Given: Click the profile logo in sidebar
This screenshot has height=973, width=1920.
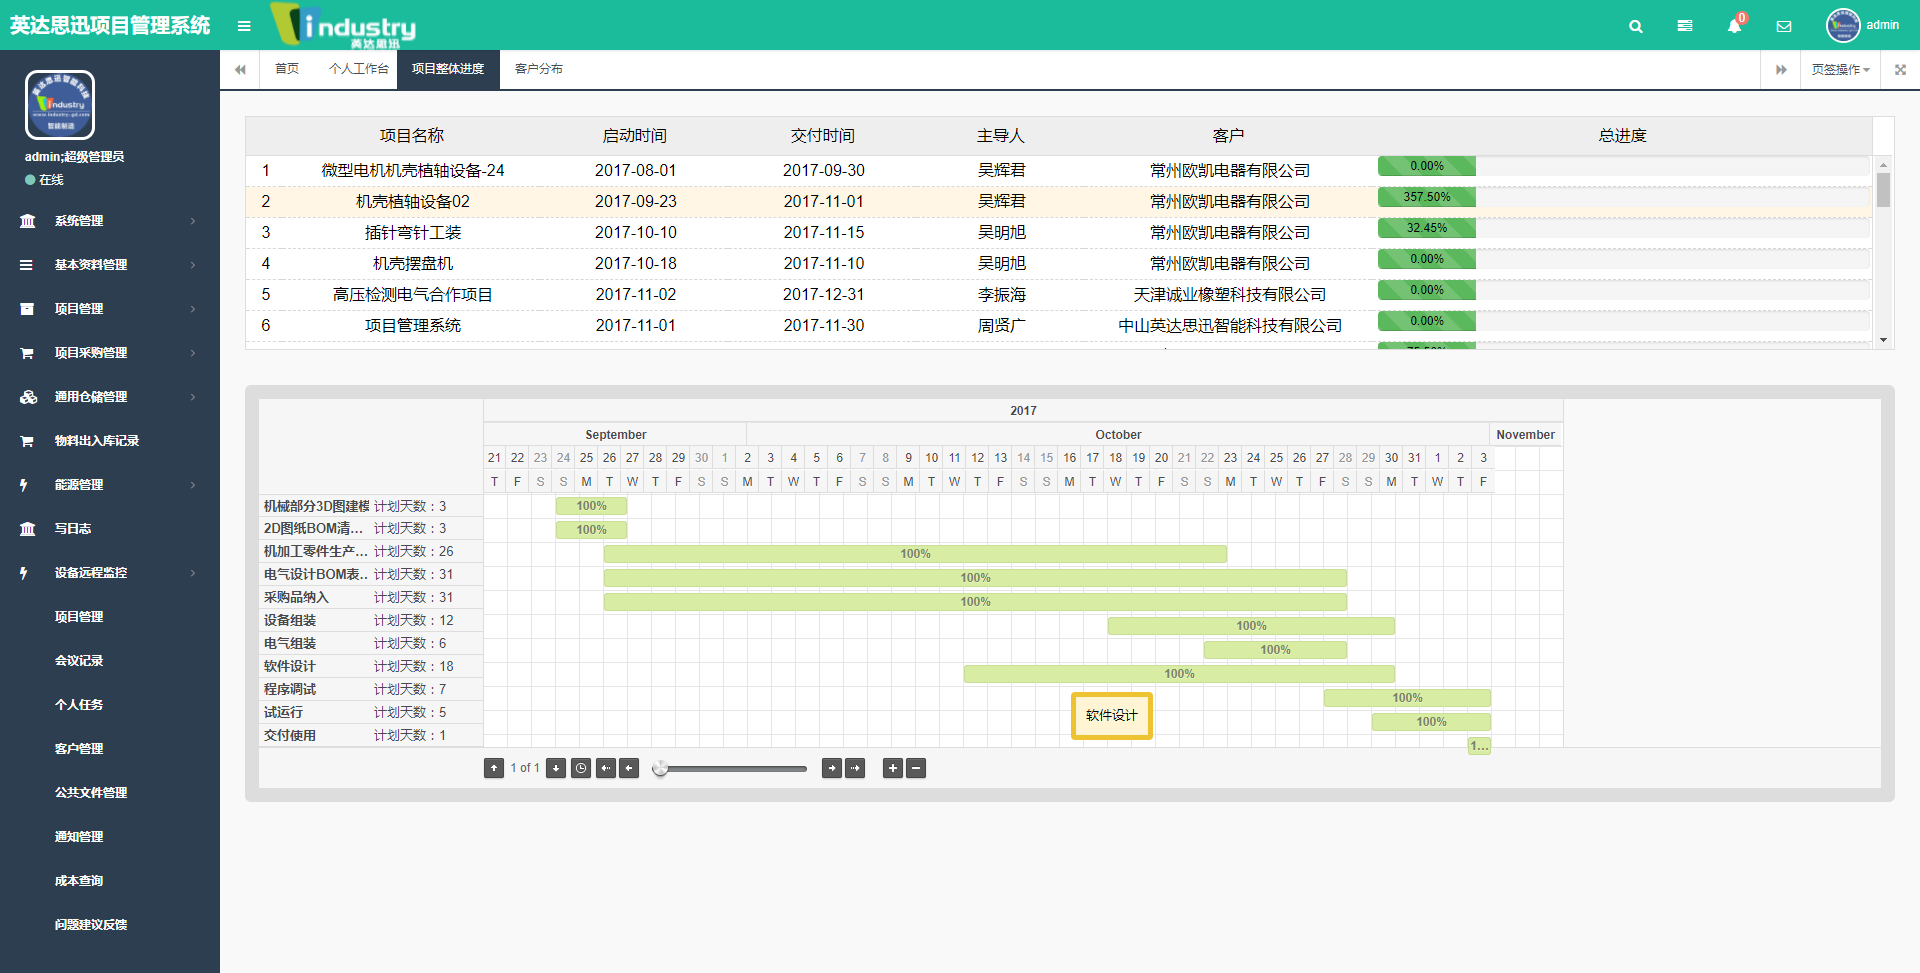Looking at the screenshot, I should click(60, 105).
